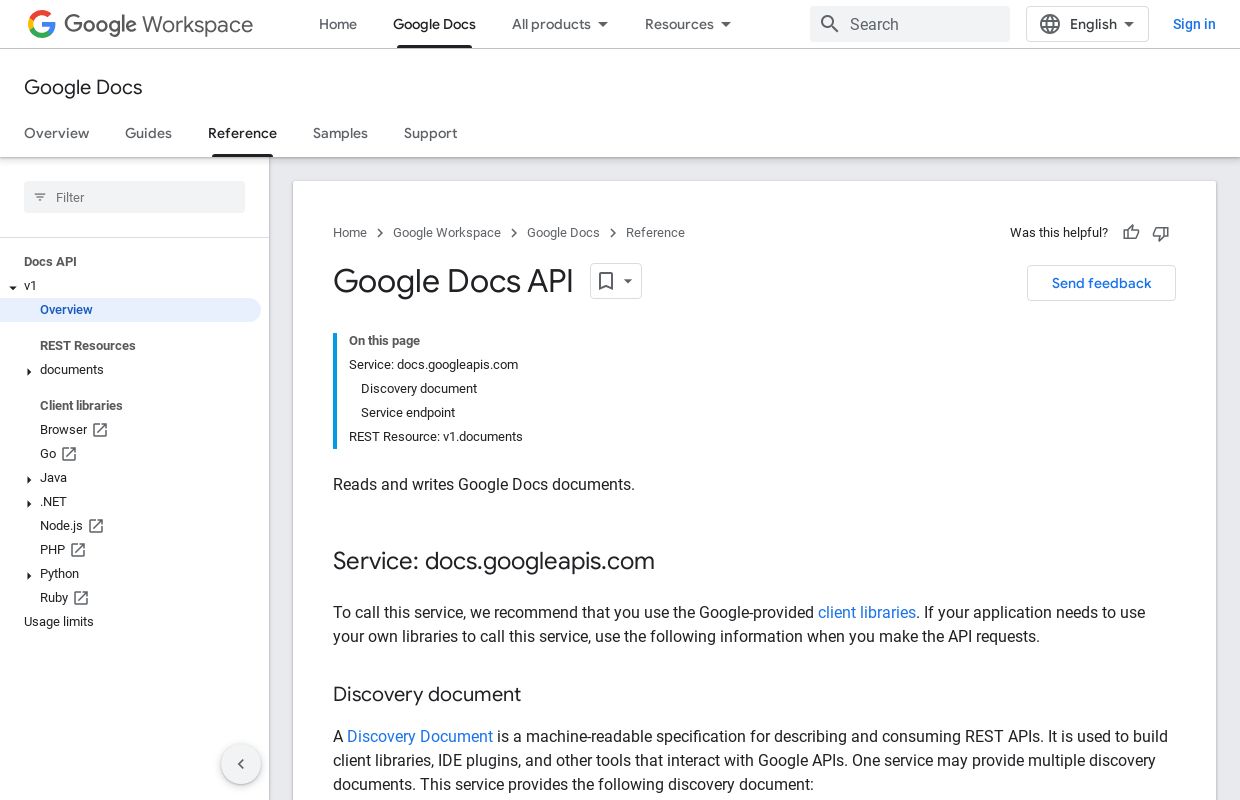Expand the Python client library item
1240x800 pixels.
pyautogui.click(x=29, y=575)
